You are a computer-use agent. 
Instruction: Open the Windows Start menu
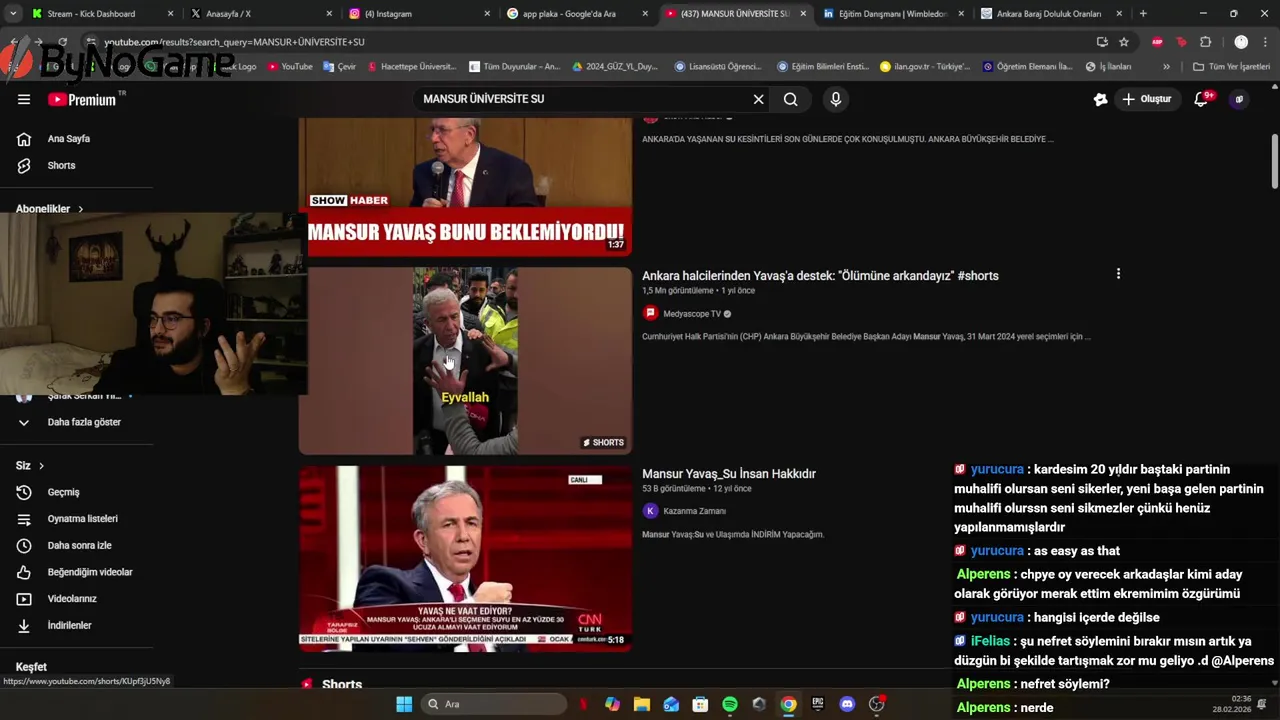click(x=404, y=704)
